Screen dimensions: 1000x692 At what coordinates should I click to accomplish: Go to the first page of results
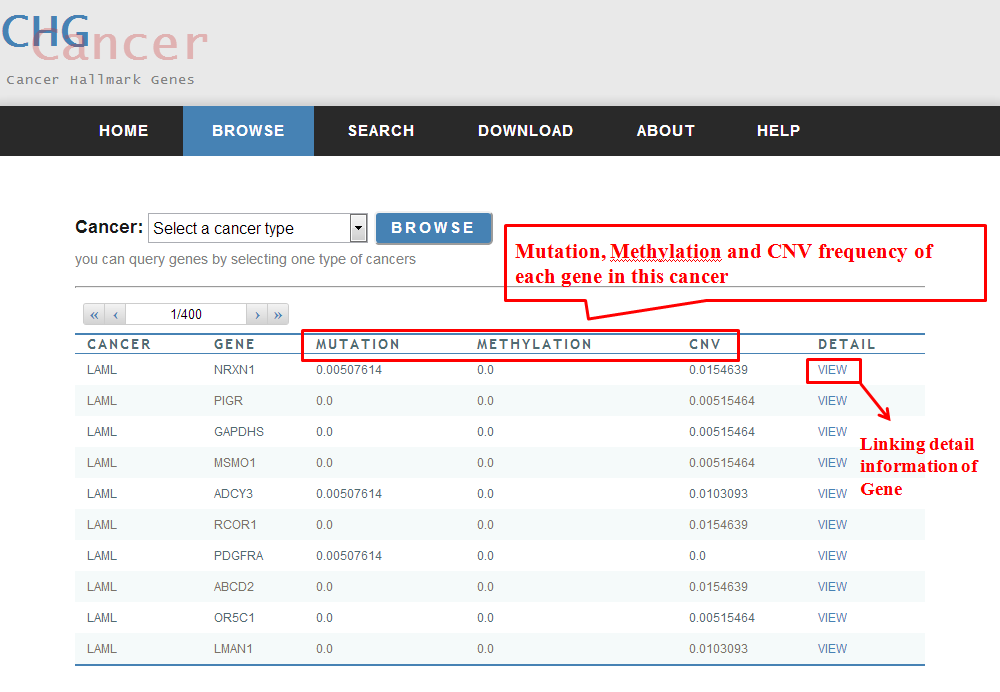point(95,314)
